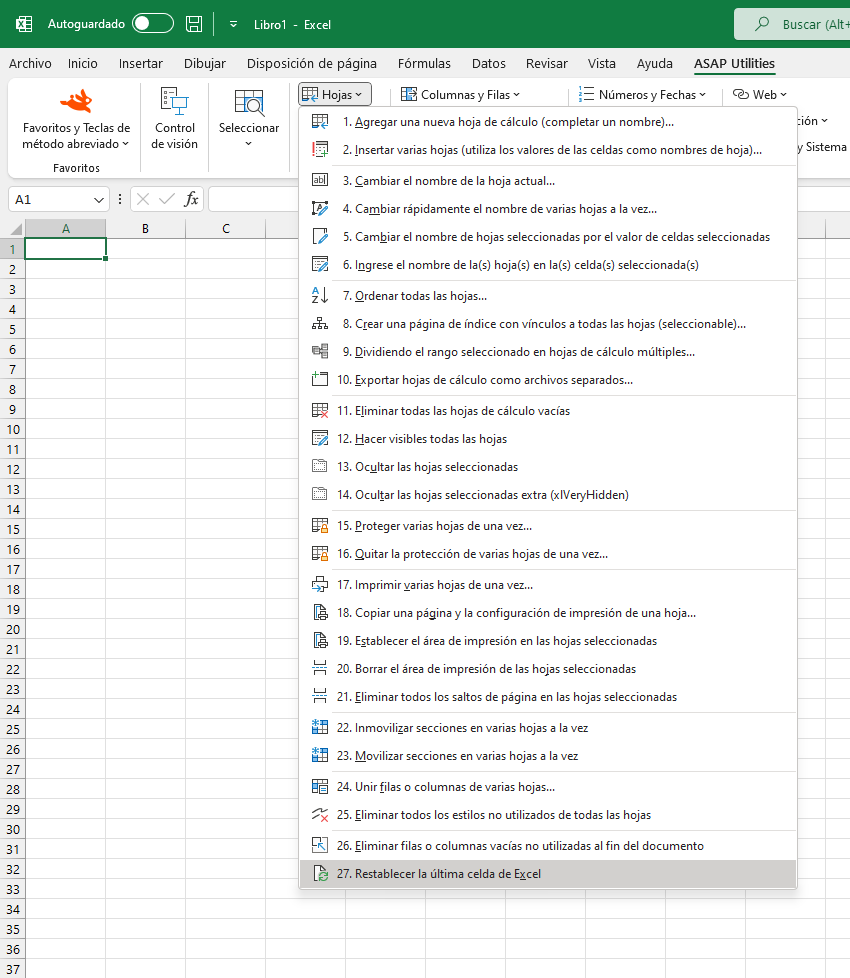This screenshot has width=850, height=978.
Task: Click the 'Restablecer la última celda' icon
Action: (320, 873)
